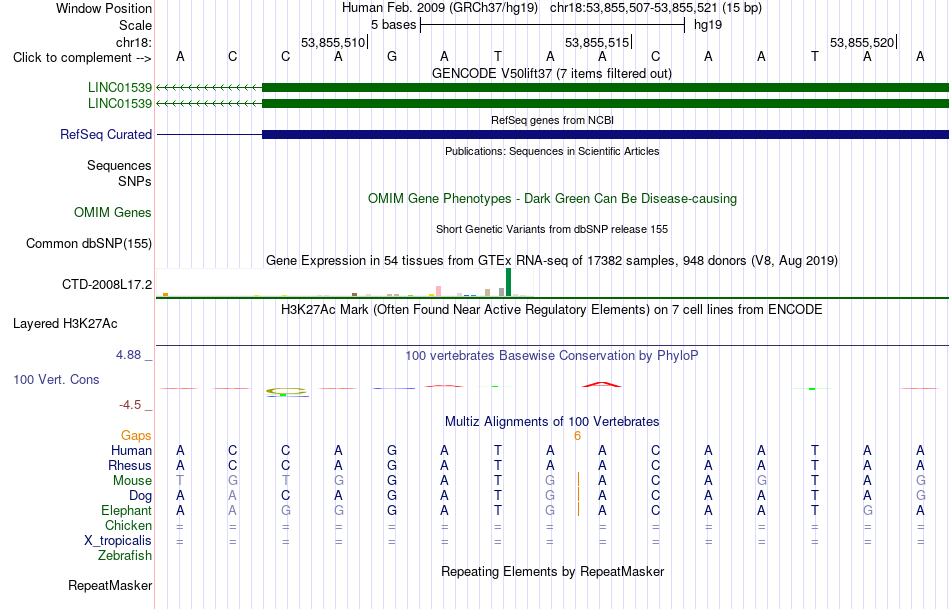Image resolution: width=950 pixels, height=609 pixels.
Task: Click the red PhyloP conservation peak
Action: (602, 384)
